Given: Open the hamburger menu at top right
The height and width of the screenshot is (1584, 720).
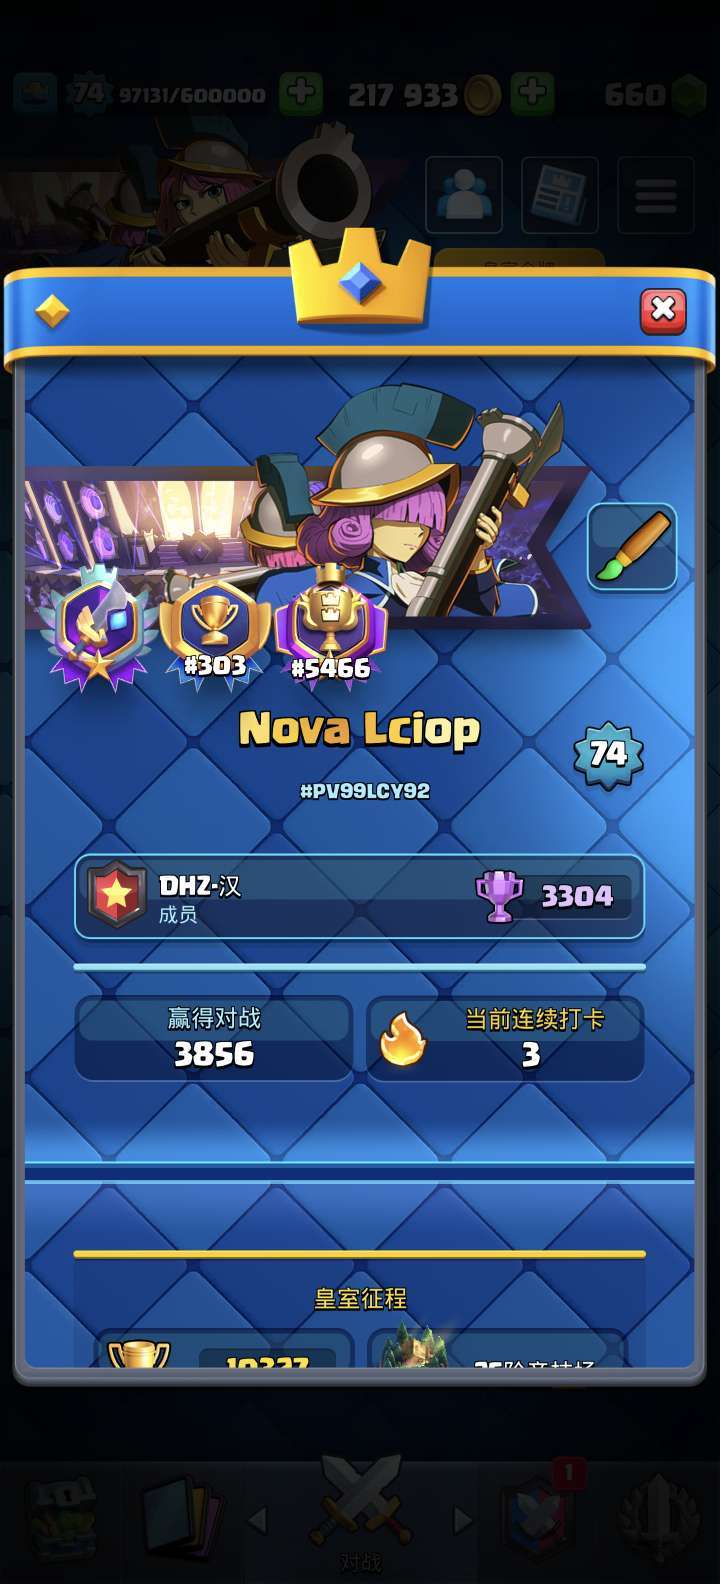Looking at the screenshot, I should [x=655, y=196].
